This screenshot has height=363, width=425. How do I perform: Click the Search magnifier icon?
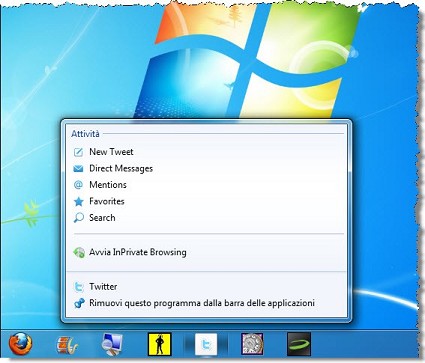click(x=78, y=218)
